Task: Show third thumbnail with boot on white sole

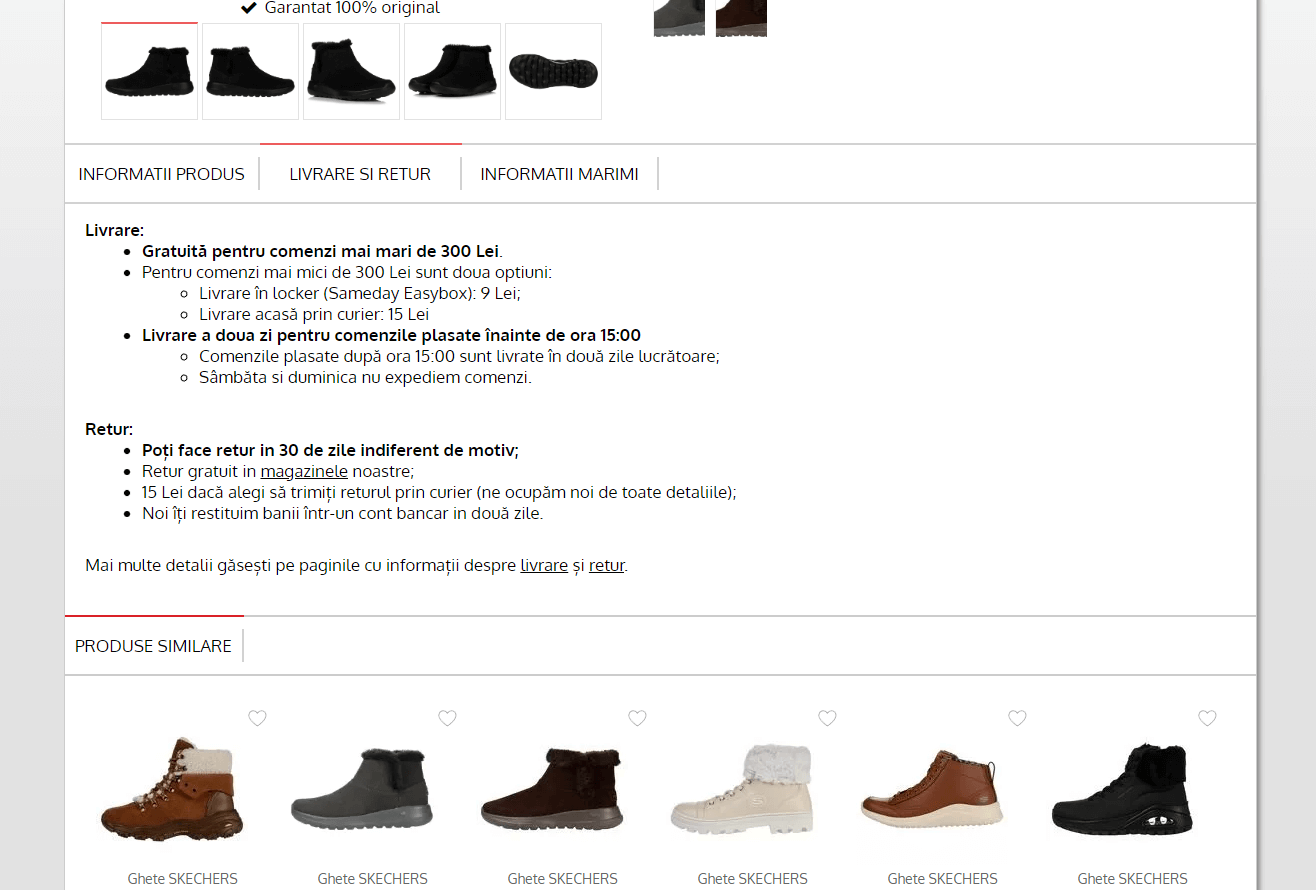Action: tap(352, 72)
